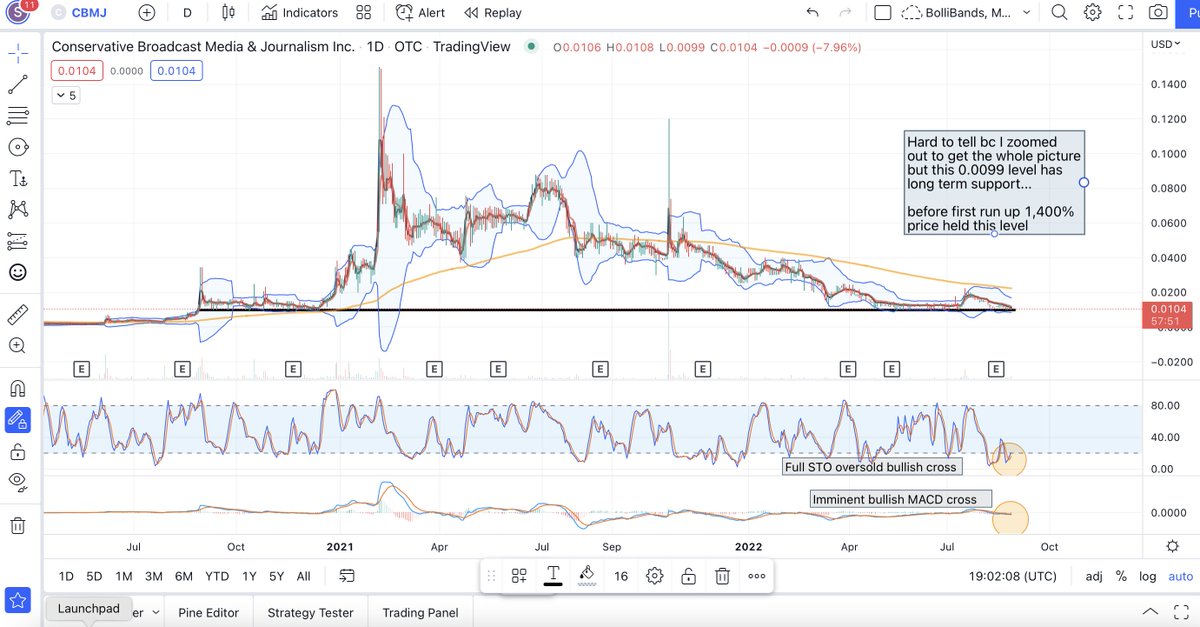
Task: Open the layout setup square icon
Action: click(x=882, y=13)
